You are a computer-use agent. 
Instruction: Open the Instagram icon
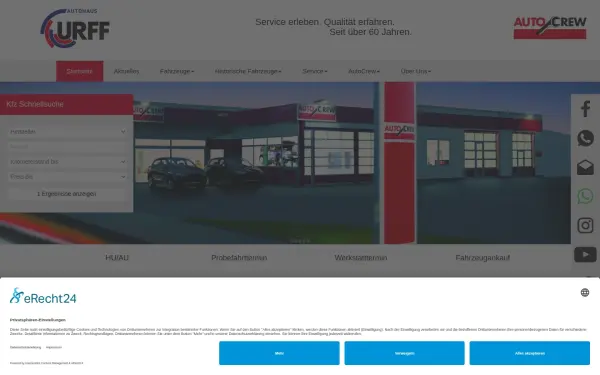[585, 225]
